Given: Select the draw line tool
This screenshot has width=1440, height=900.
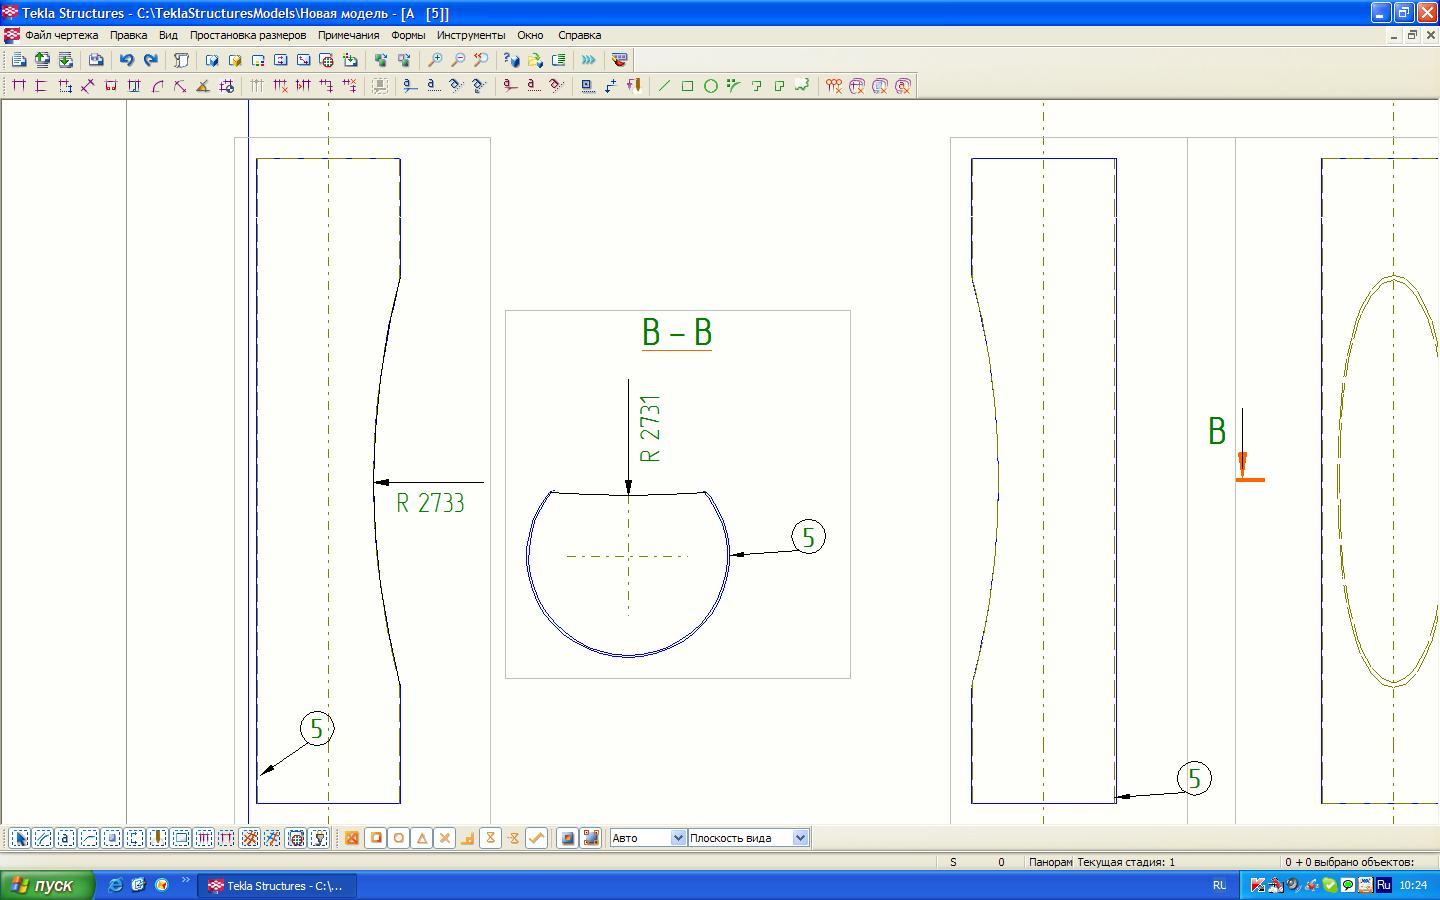Looking at the screenshot, I should (x=664, y=86).
